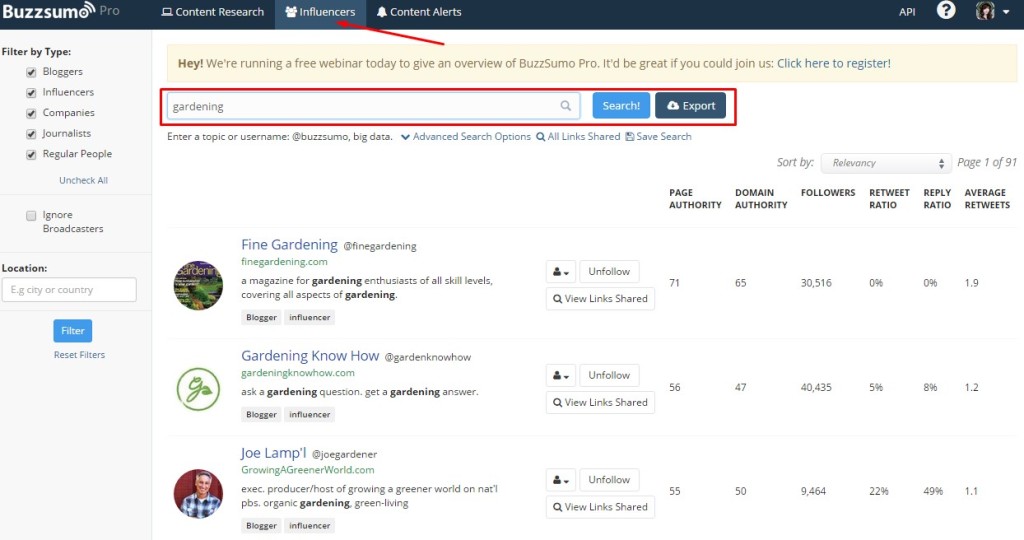Click the Search! button
This screenshot has height=540, width=1024.
coord(621,106)
